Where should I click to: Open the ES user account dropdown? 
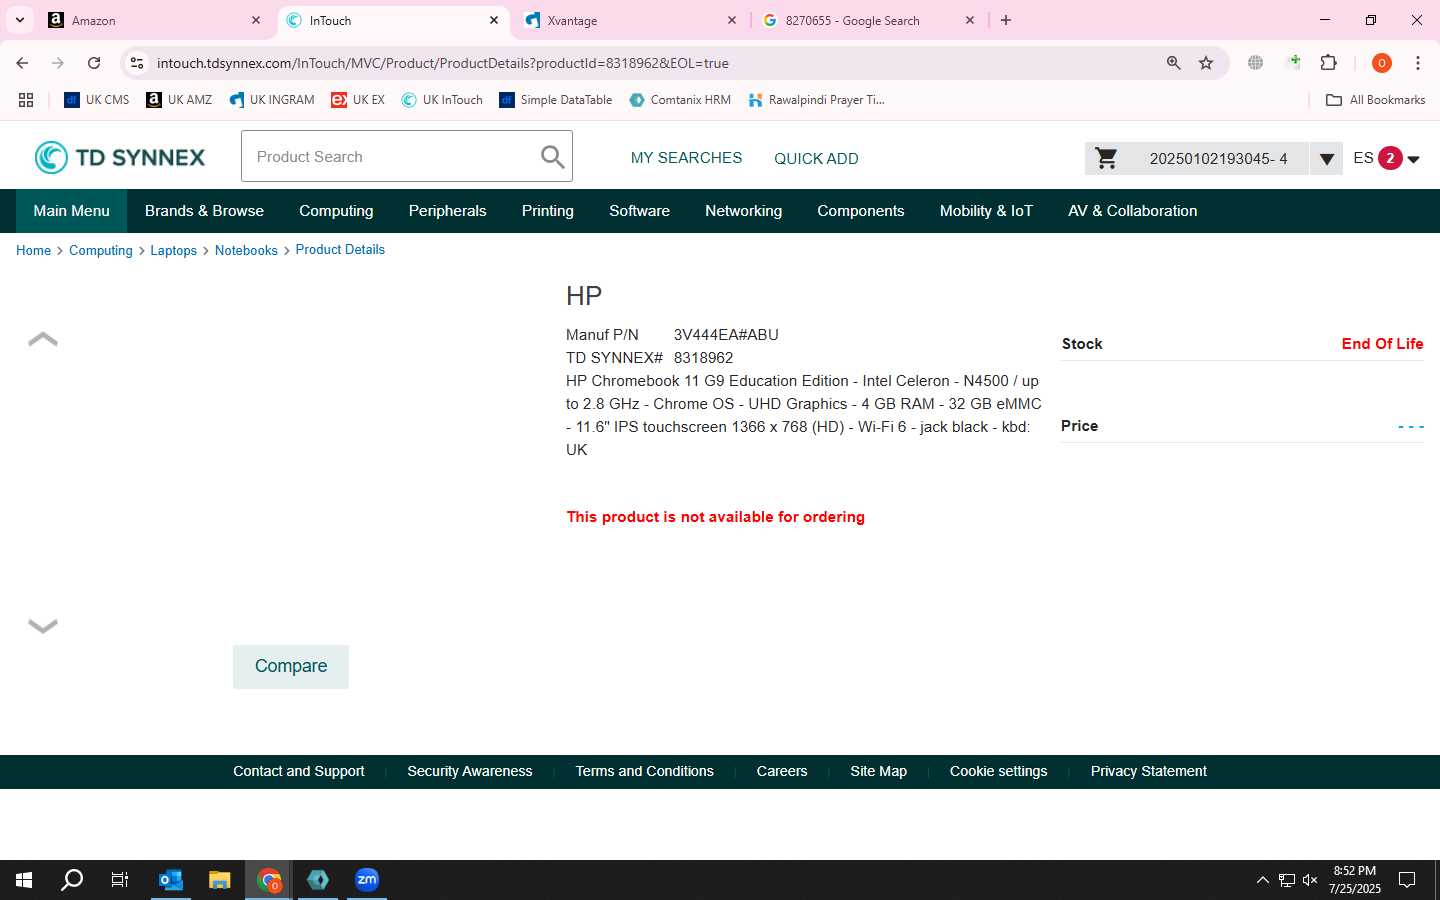point(1386,158)
